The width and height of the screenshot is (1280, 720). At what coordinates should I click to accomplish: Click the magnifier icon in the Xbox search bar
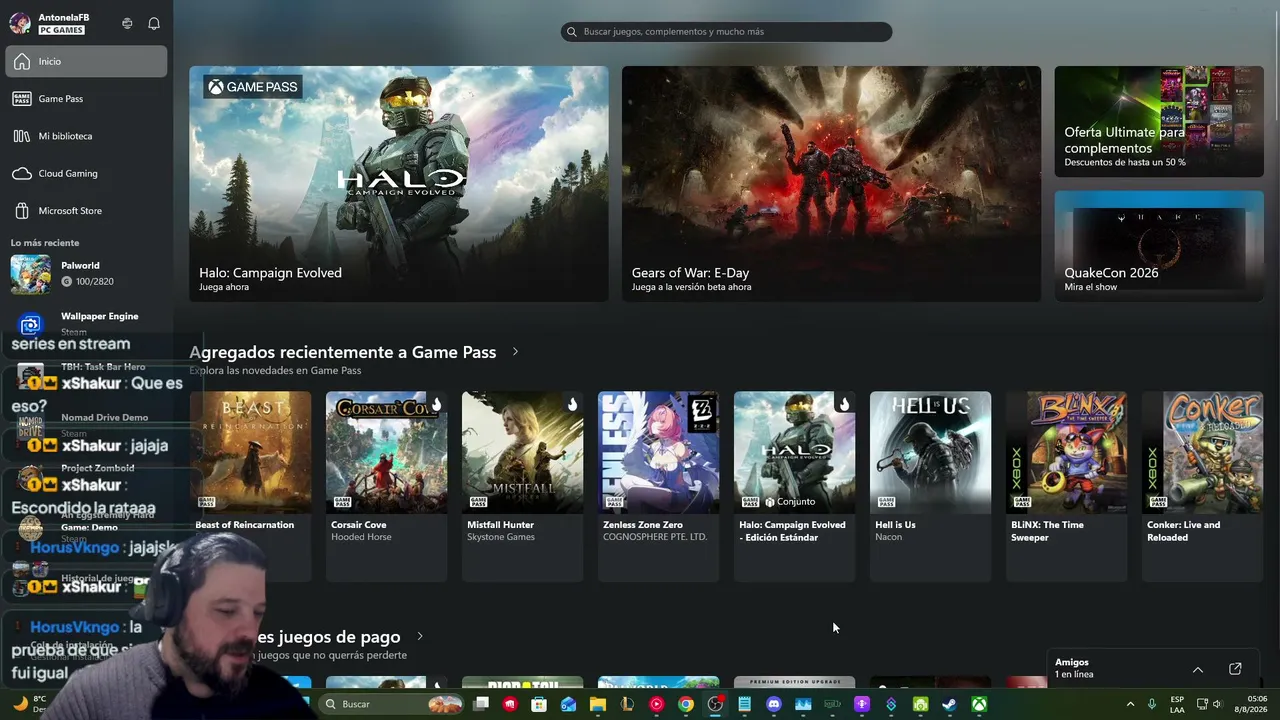coord(572,32)
